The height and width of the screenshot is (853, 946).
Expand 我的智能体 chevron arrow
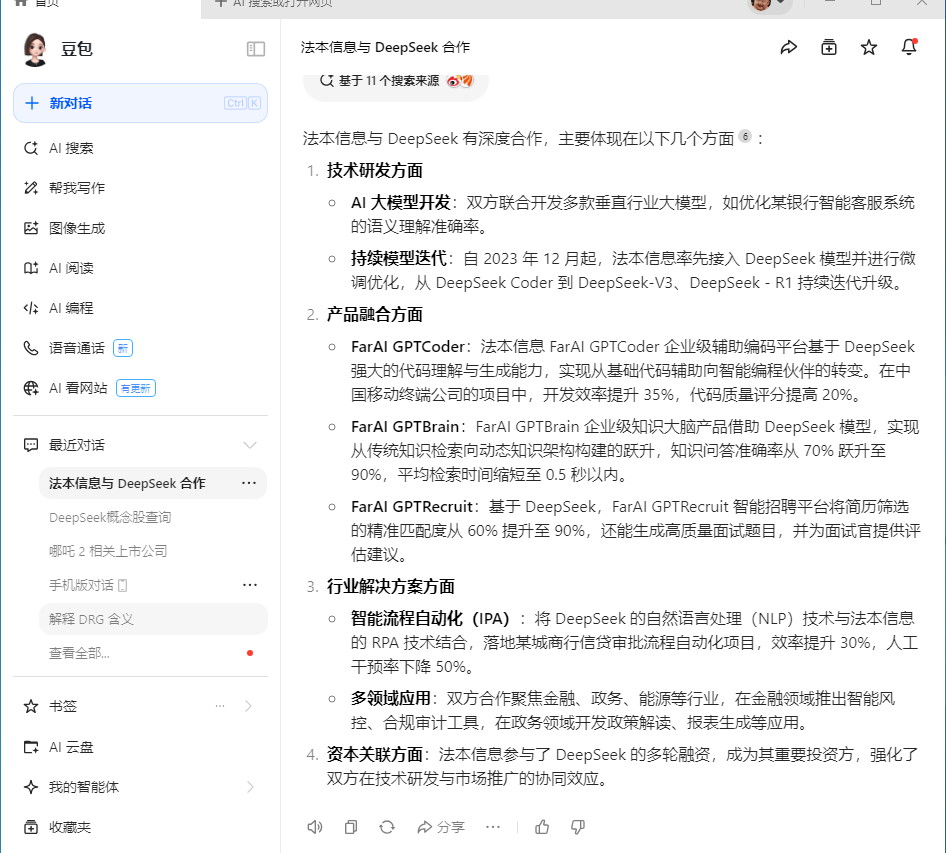click(x=250, y=787)
